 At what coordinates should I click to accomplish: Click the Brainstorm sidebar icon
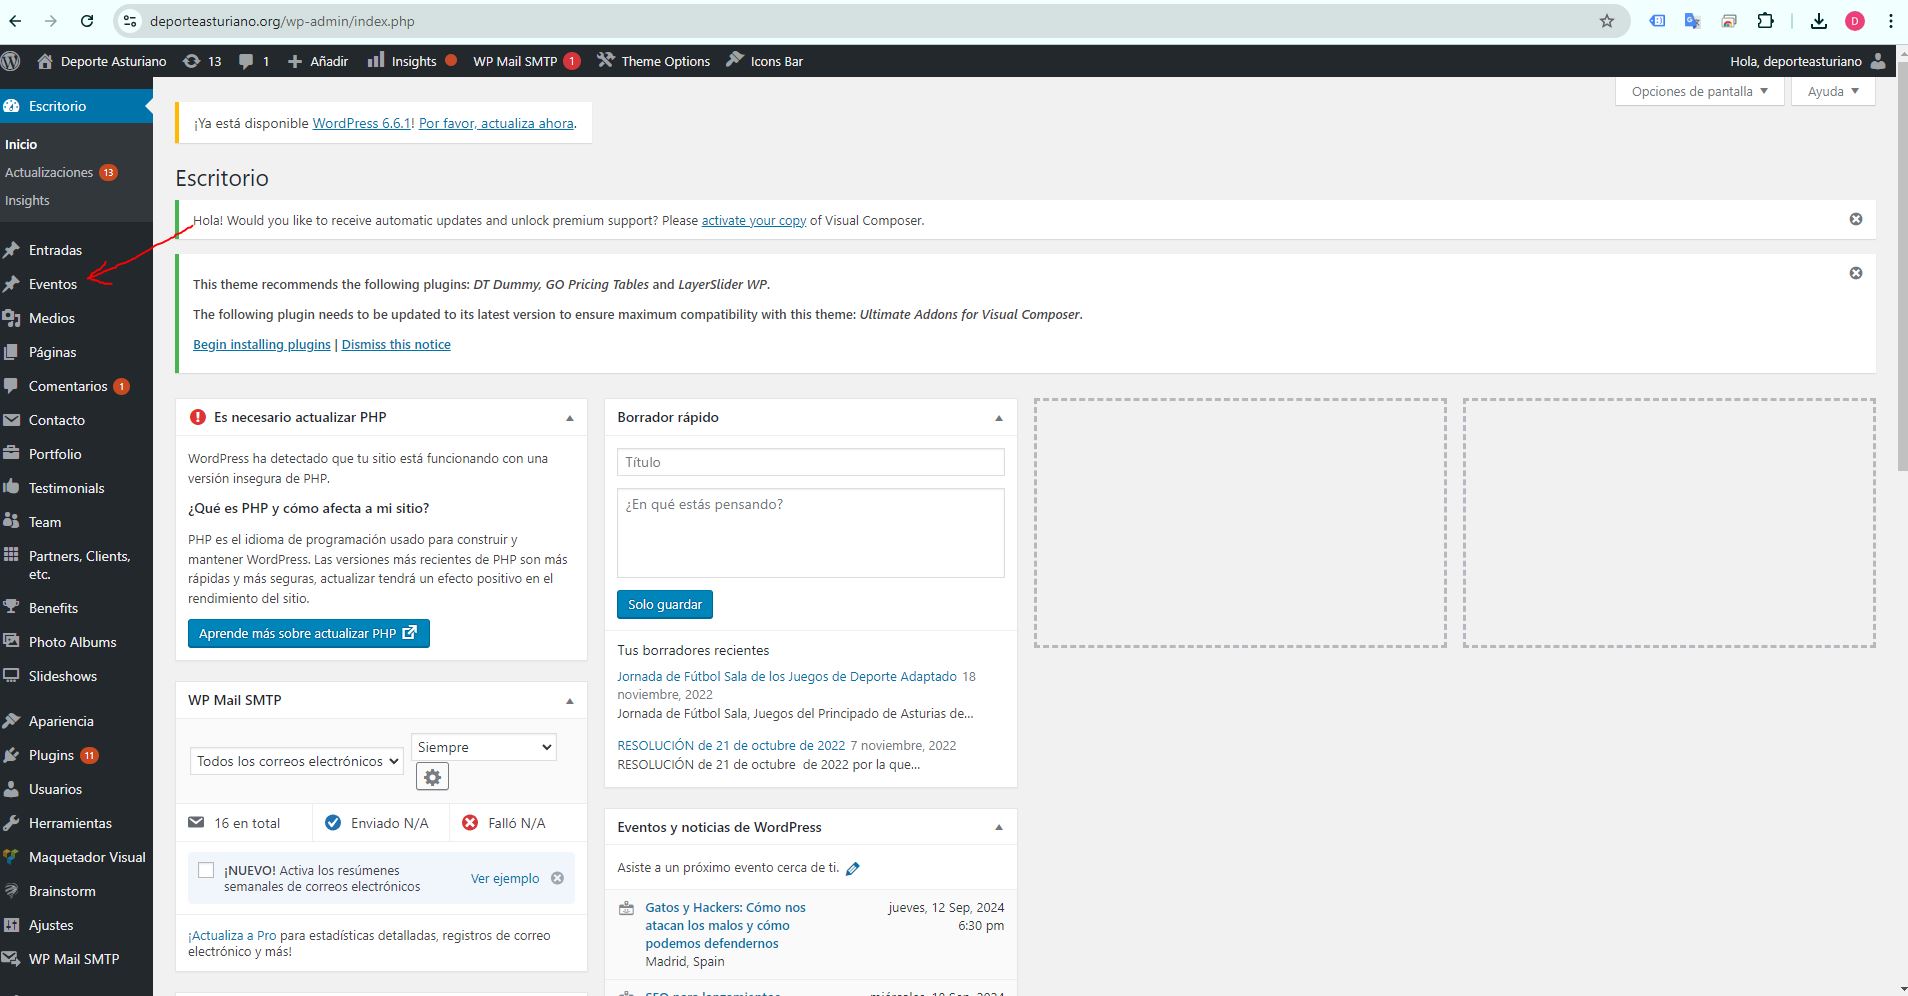12,891
